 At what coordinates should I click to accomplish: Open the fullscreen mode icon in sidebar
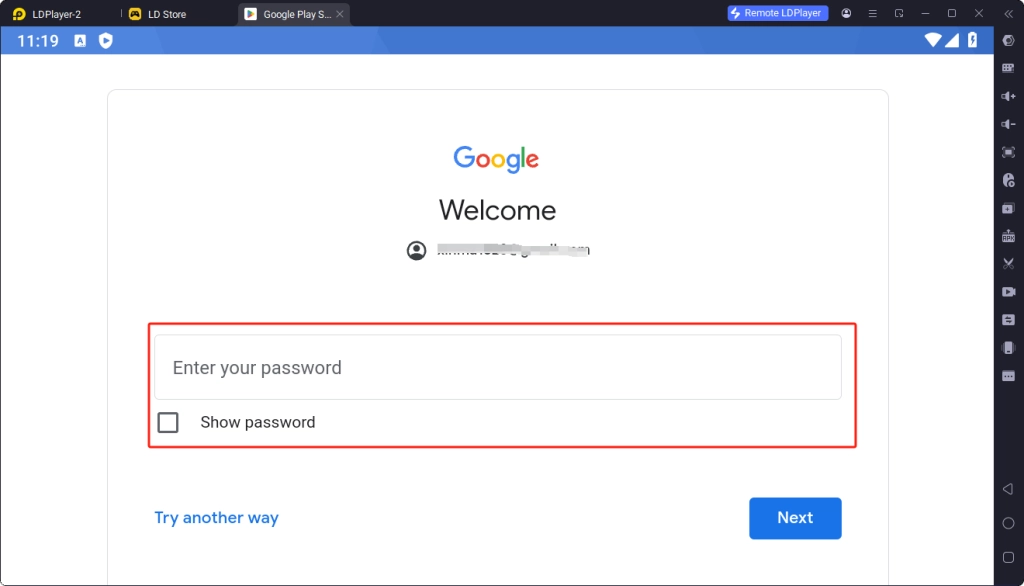(1008, 152)
